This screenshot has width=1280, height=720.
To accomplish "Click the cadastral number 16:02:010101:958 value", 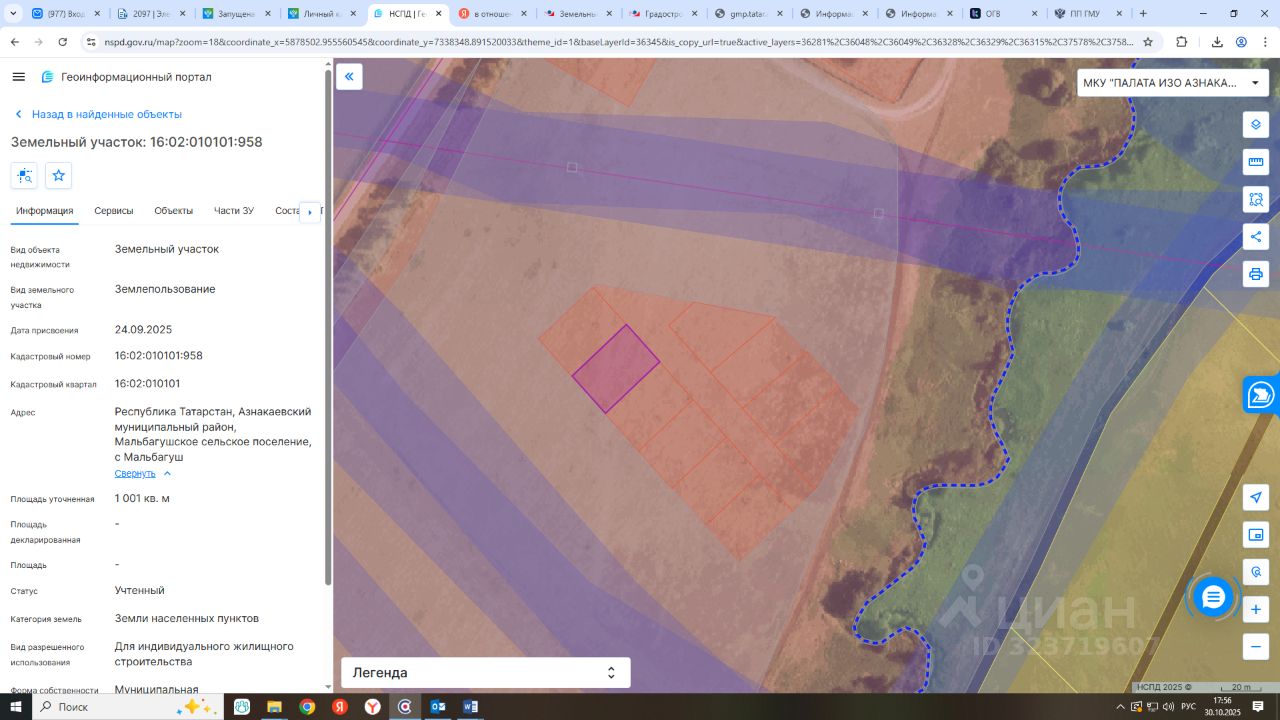I will 159,356.
